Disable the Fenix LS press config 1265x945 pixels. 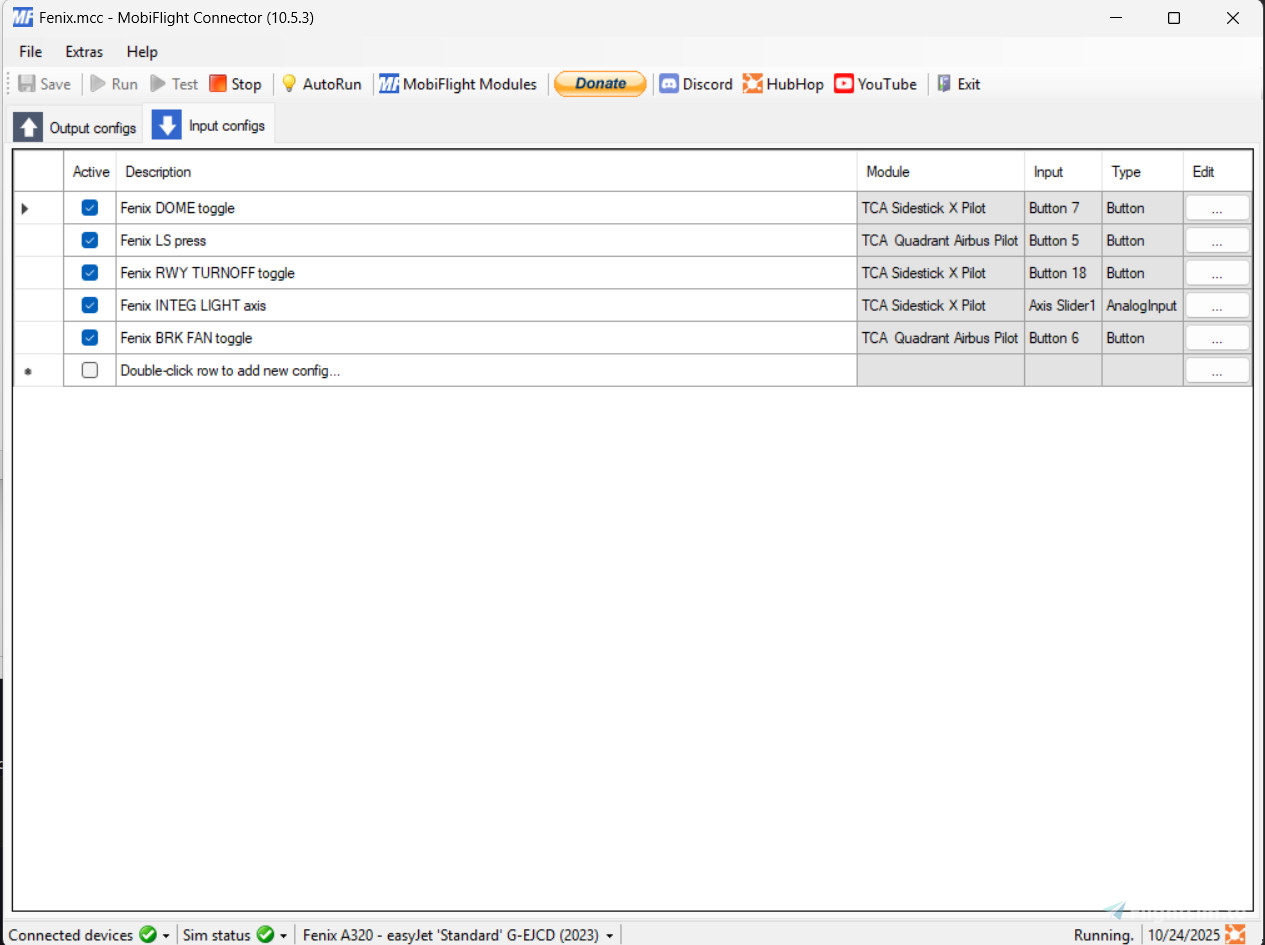click(x=90, y=240)
